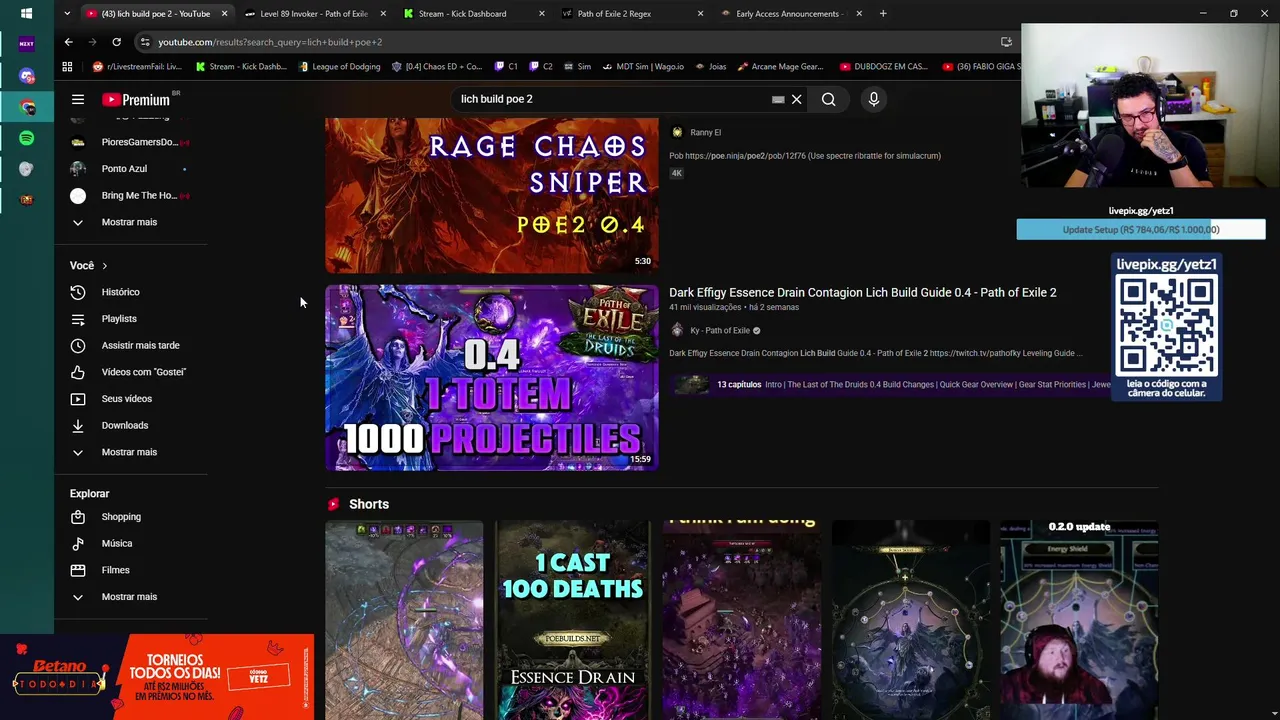Click the magnifier search button
Image resolution: width=1280 pixels, height=720 pixels.
828,99
